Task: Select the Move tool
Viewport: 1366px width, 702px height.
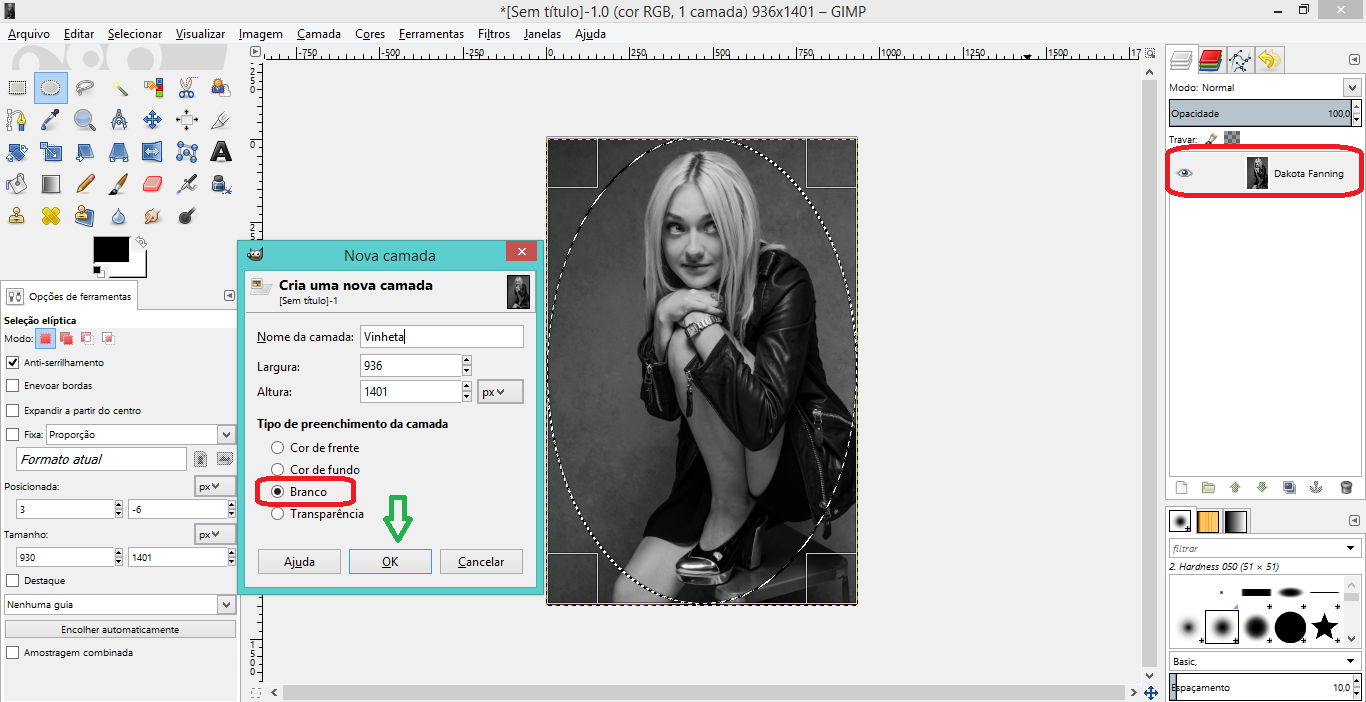Action: tap(152, 120)
